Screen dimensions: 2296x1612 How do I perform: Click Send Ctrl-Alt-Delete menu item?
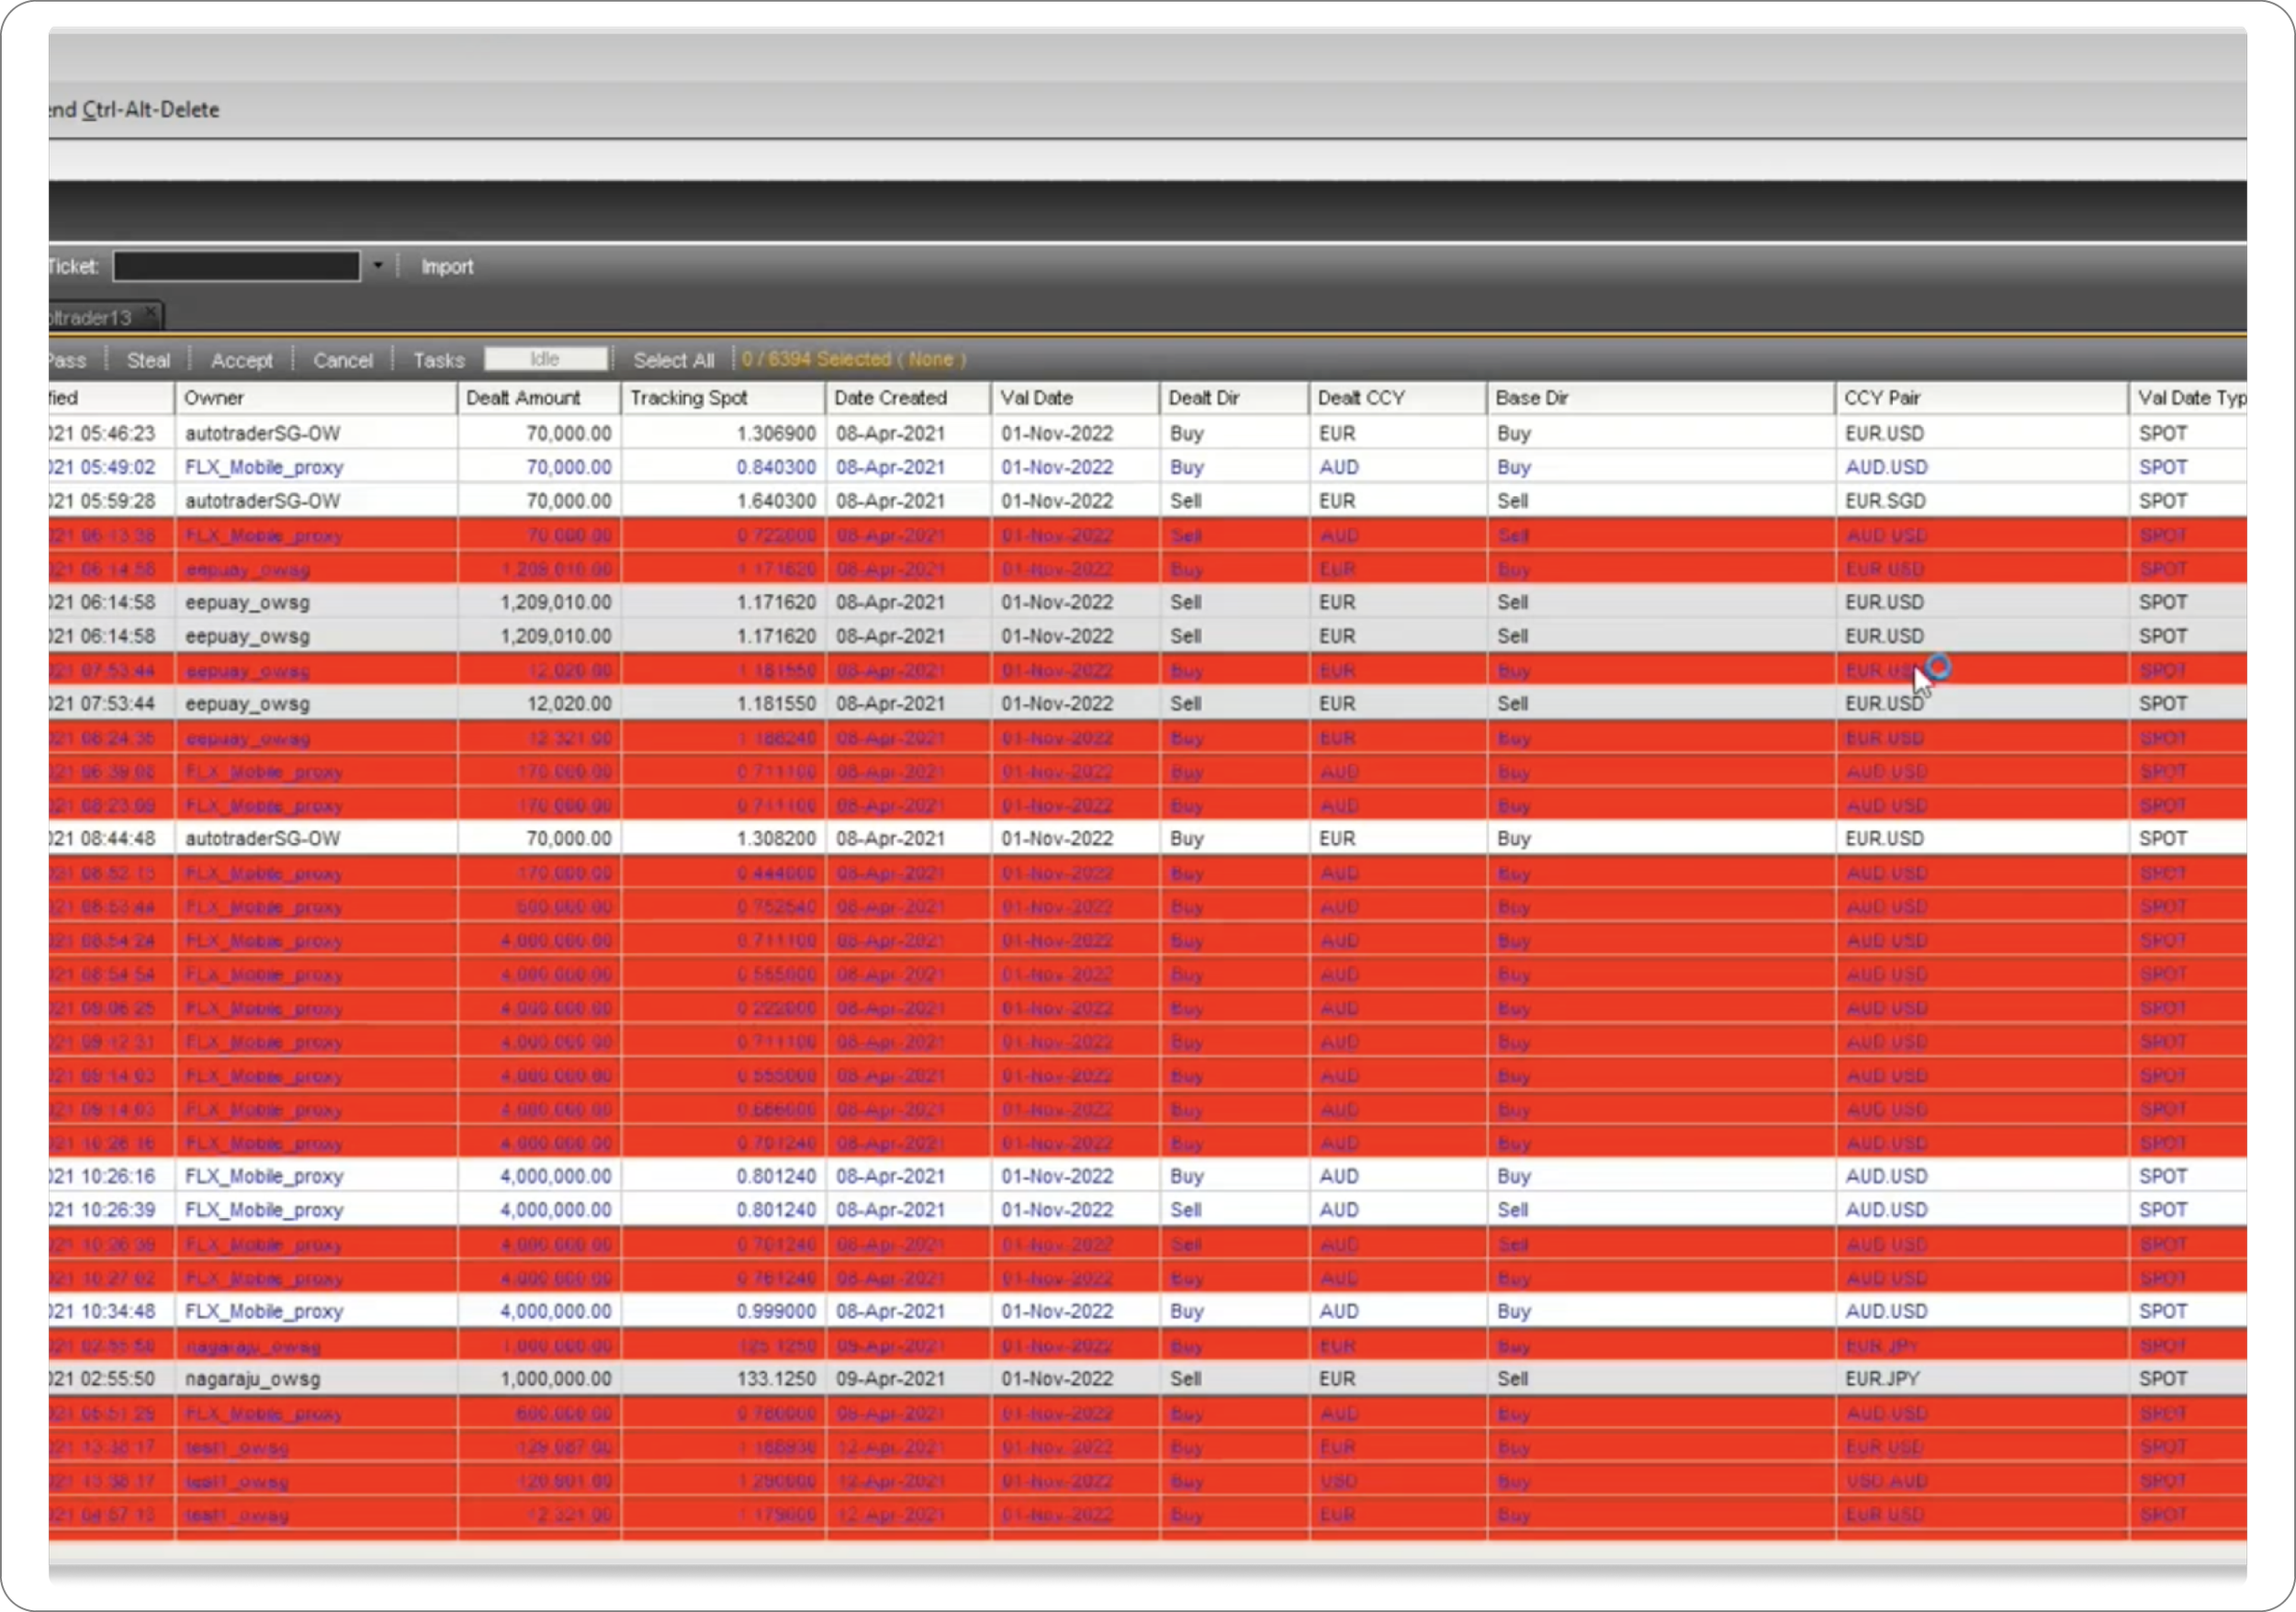[x=135, y=110]
